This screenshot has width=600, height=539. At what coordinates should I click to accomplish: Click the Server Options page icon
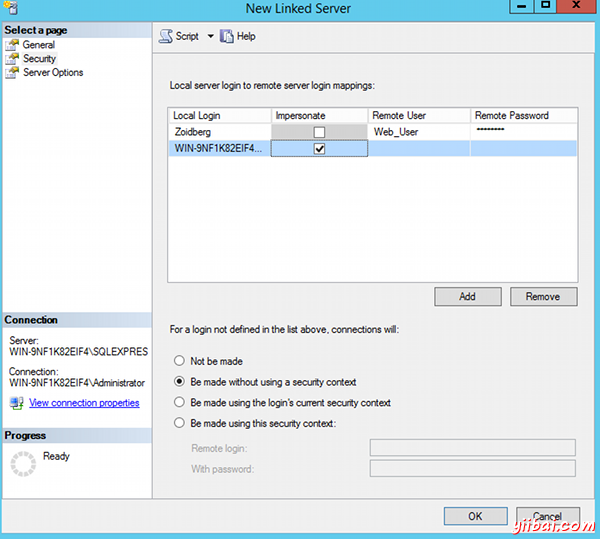12,72
